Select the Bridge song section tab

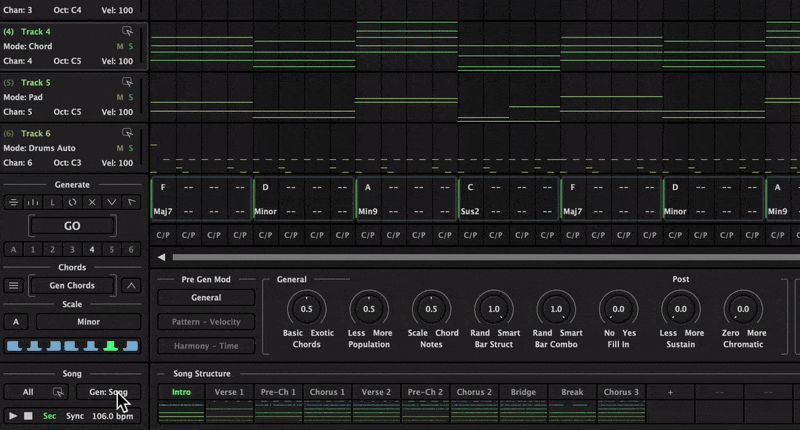coord(524,392)
